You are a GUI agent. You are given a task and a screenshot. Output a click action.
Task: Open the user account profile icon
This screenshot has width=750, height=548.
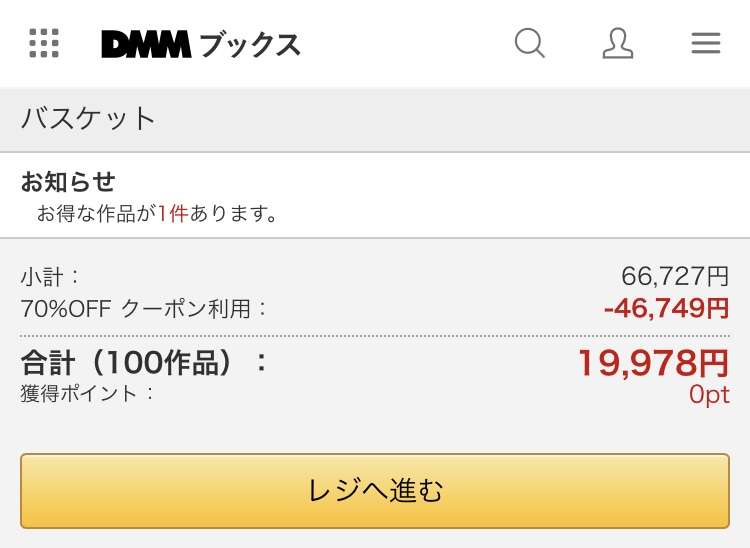[x=618, y=44]
